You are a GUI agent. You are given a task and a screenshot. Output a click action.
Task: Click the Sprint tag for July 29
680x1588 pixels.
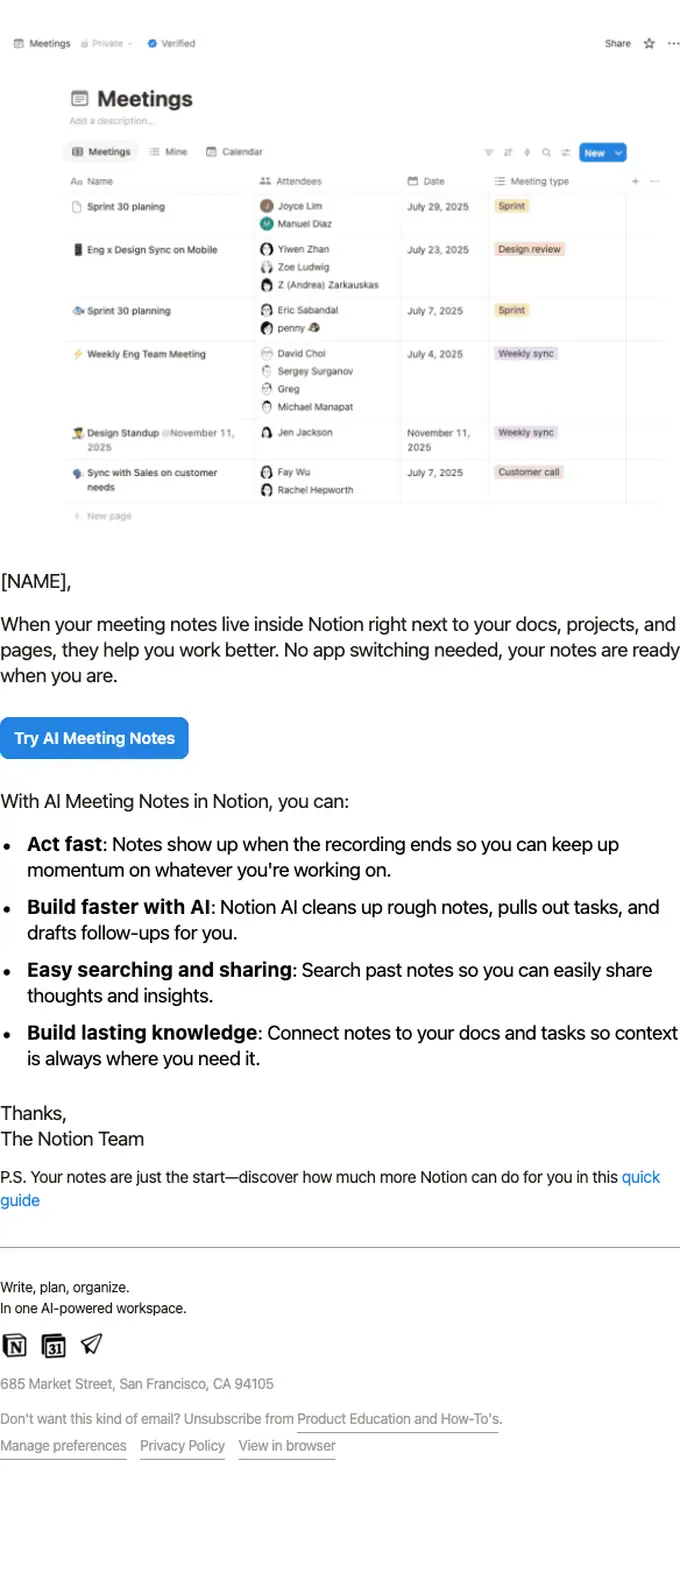coord(512,206)
